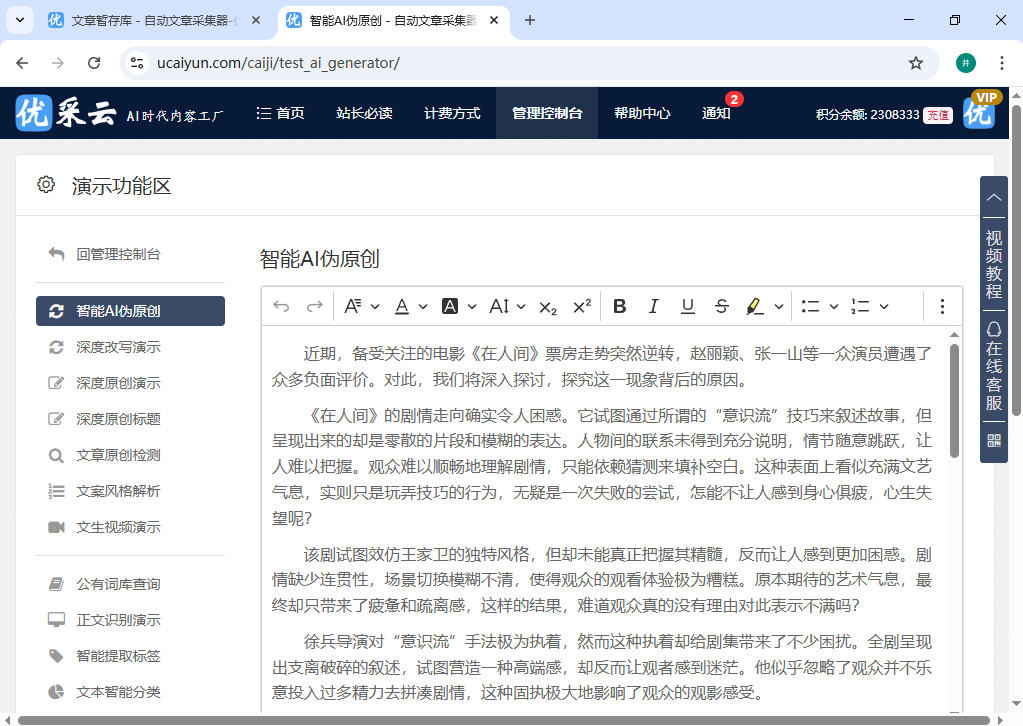Switch to the 文章暂存库 browser tab
This screenshot has width=1023, height=726.
pyautogui.click(x=150, y=20)
